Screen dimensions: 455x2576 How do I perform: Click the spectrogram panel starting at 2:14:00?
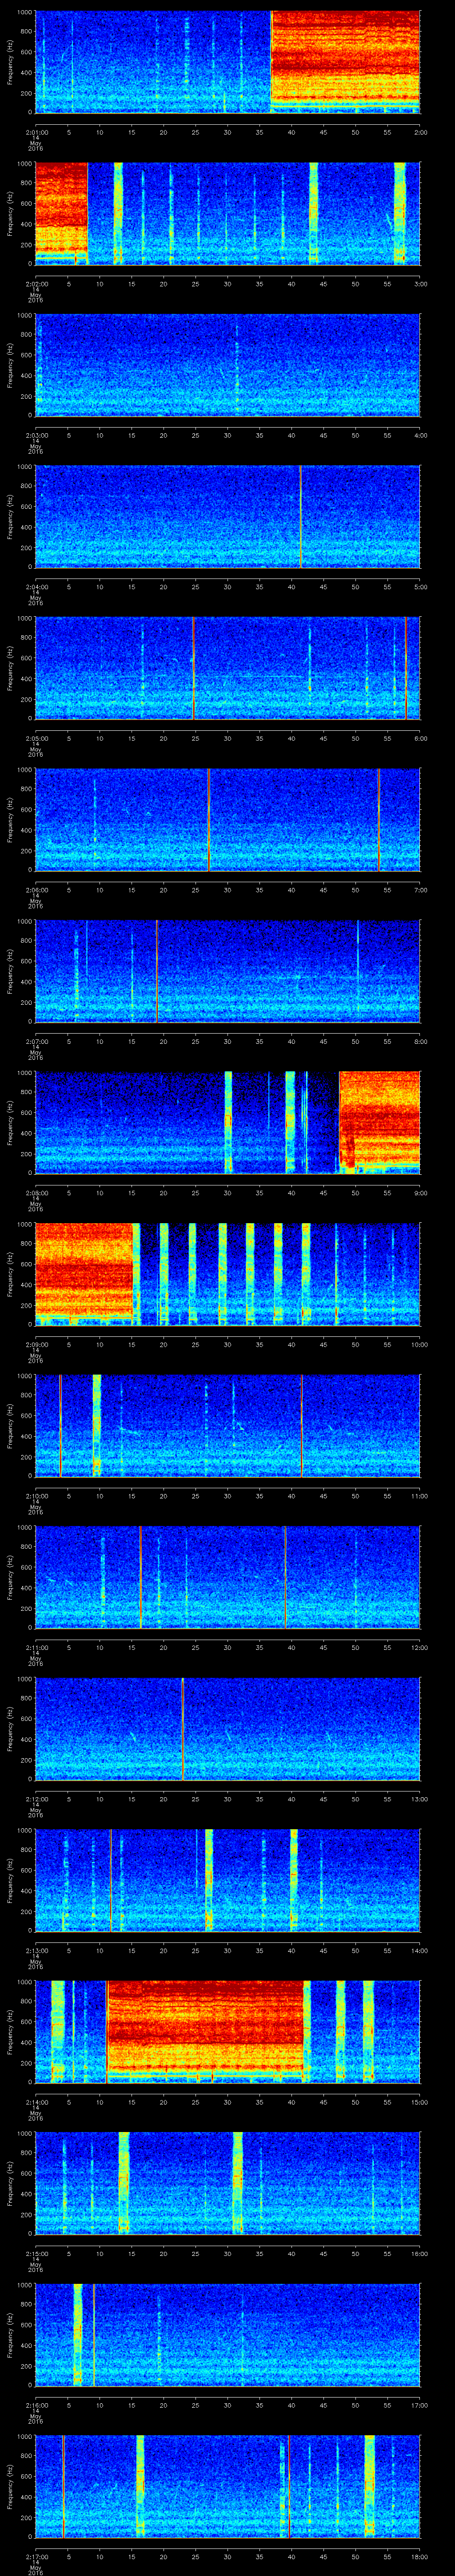(227, 2032)
